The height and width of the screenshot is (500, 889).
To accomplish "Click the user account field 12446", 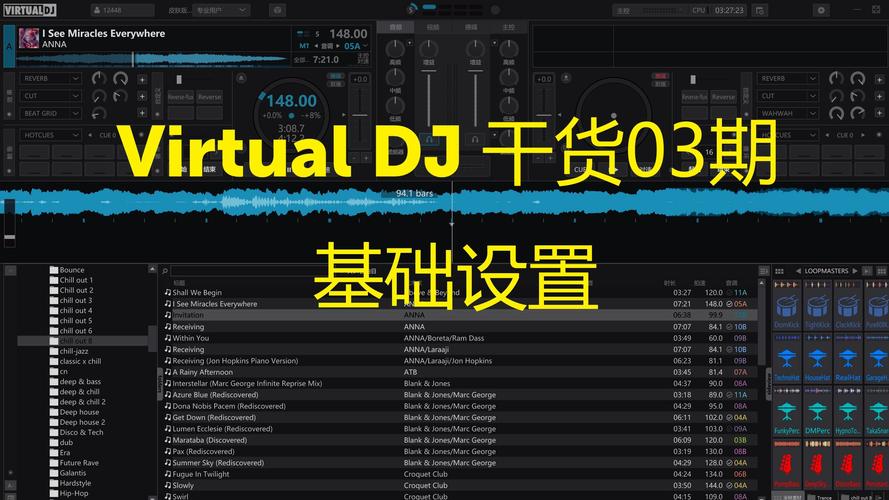I will tap(122, 10).
